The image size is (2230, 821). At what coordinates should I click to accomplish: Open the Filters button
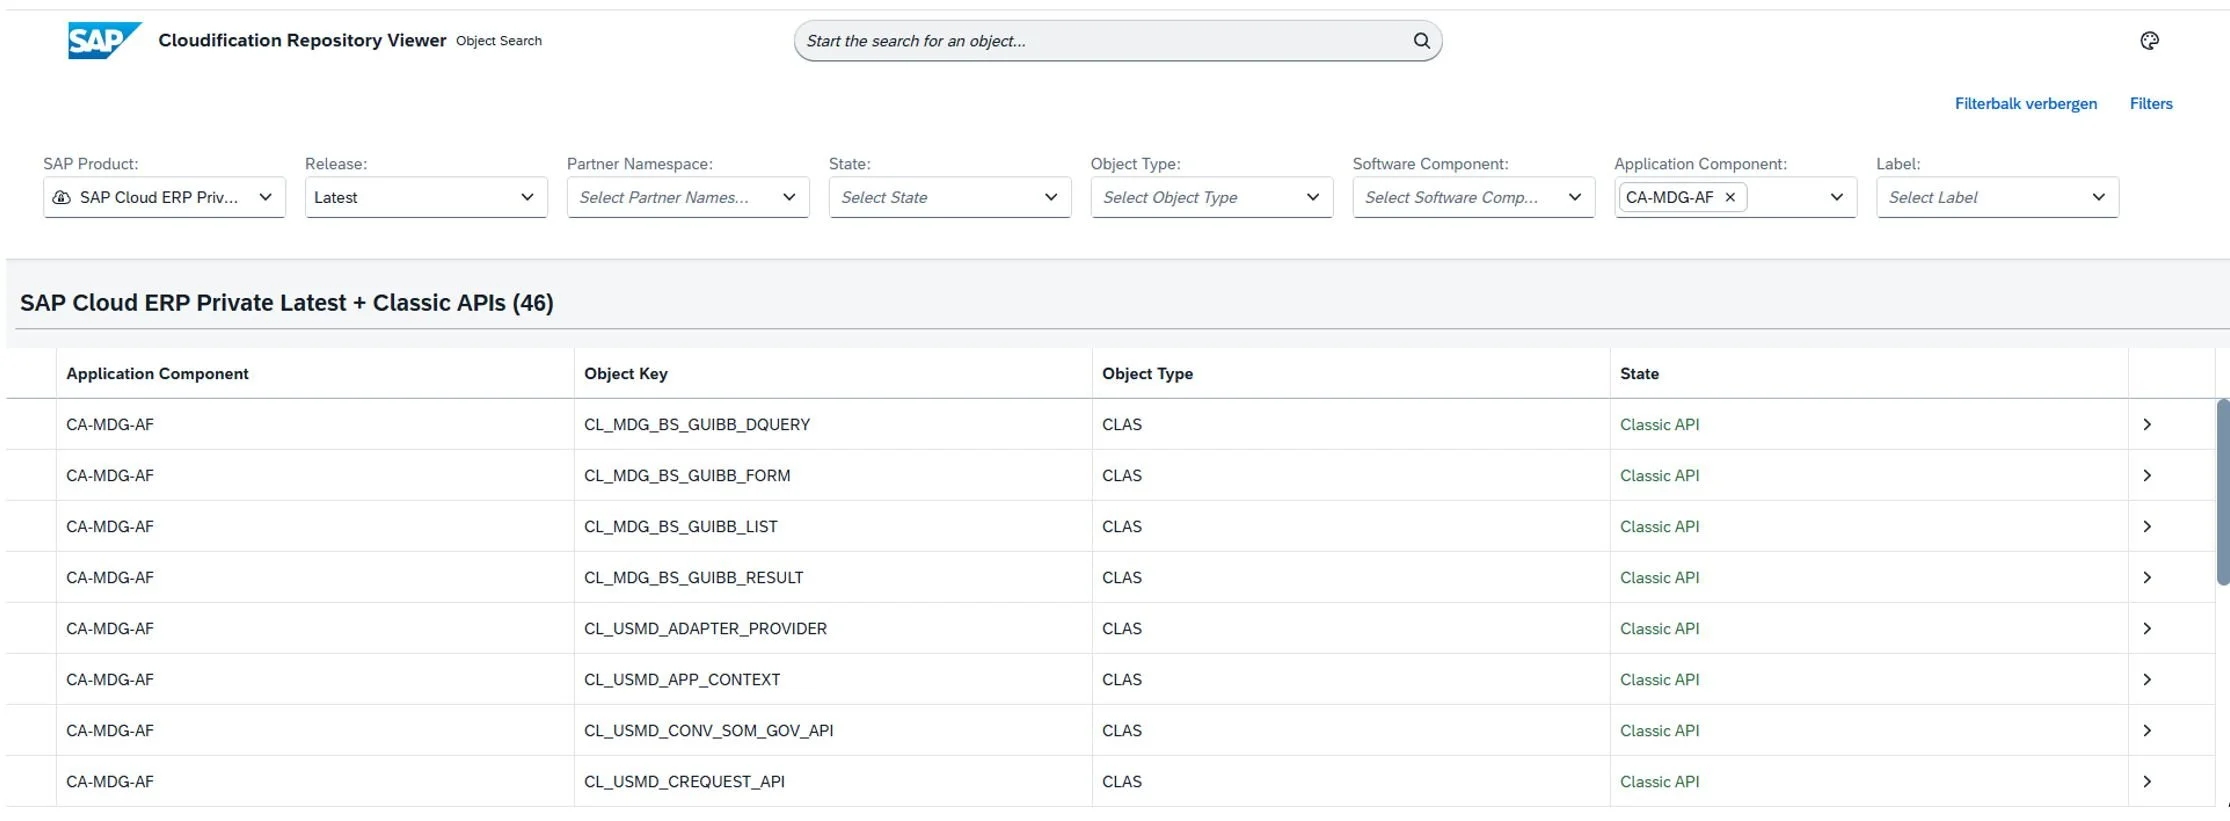click(2151, 103)
